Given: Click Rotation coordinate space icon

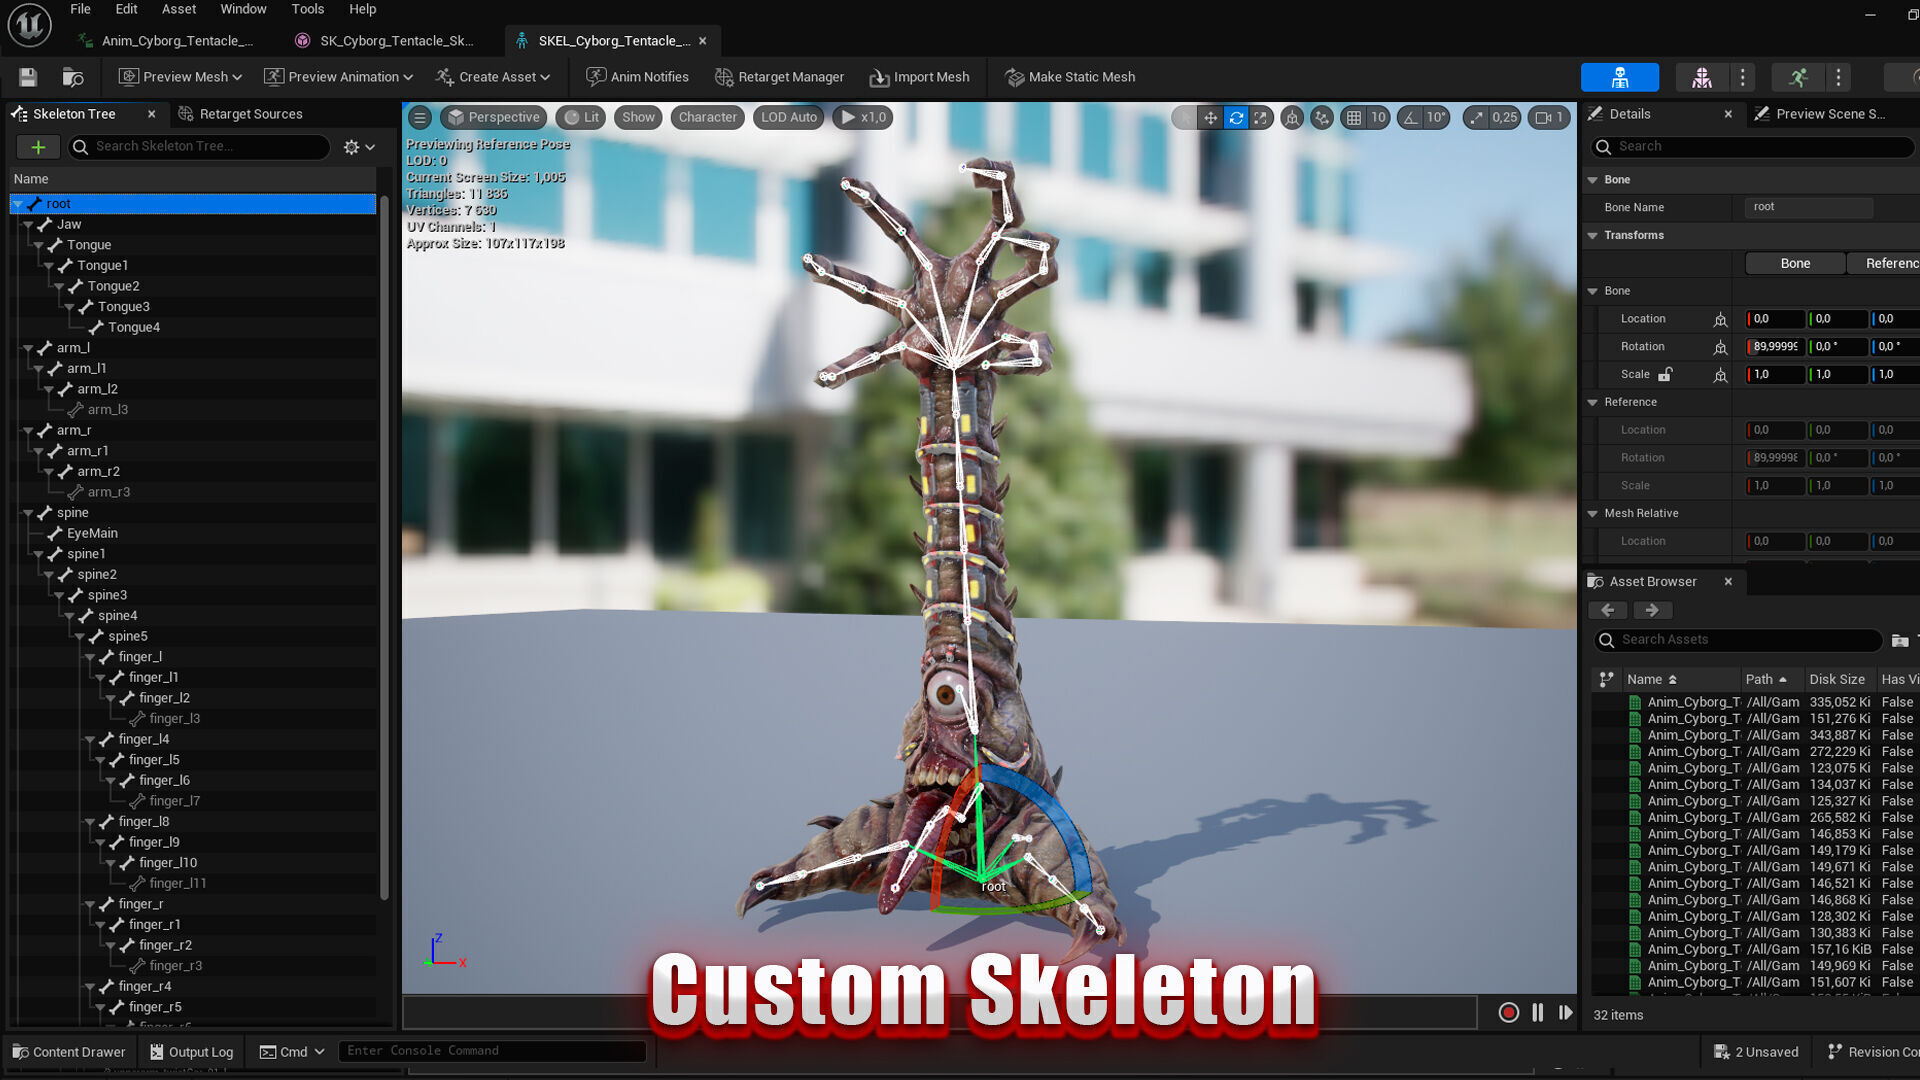Looking at the screenshot, I should 1720,347.
